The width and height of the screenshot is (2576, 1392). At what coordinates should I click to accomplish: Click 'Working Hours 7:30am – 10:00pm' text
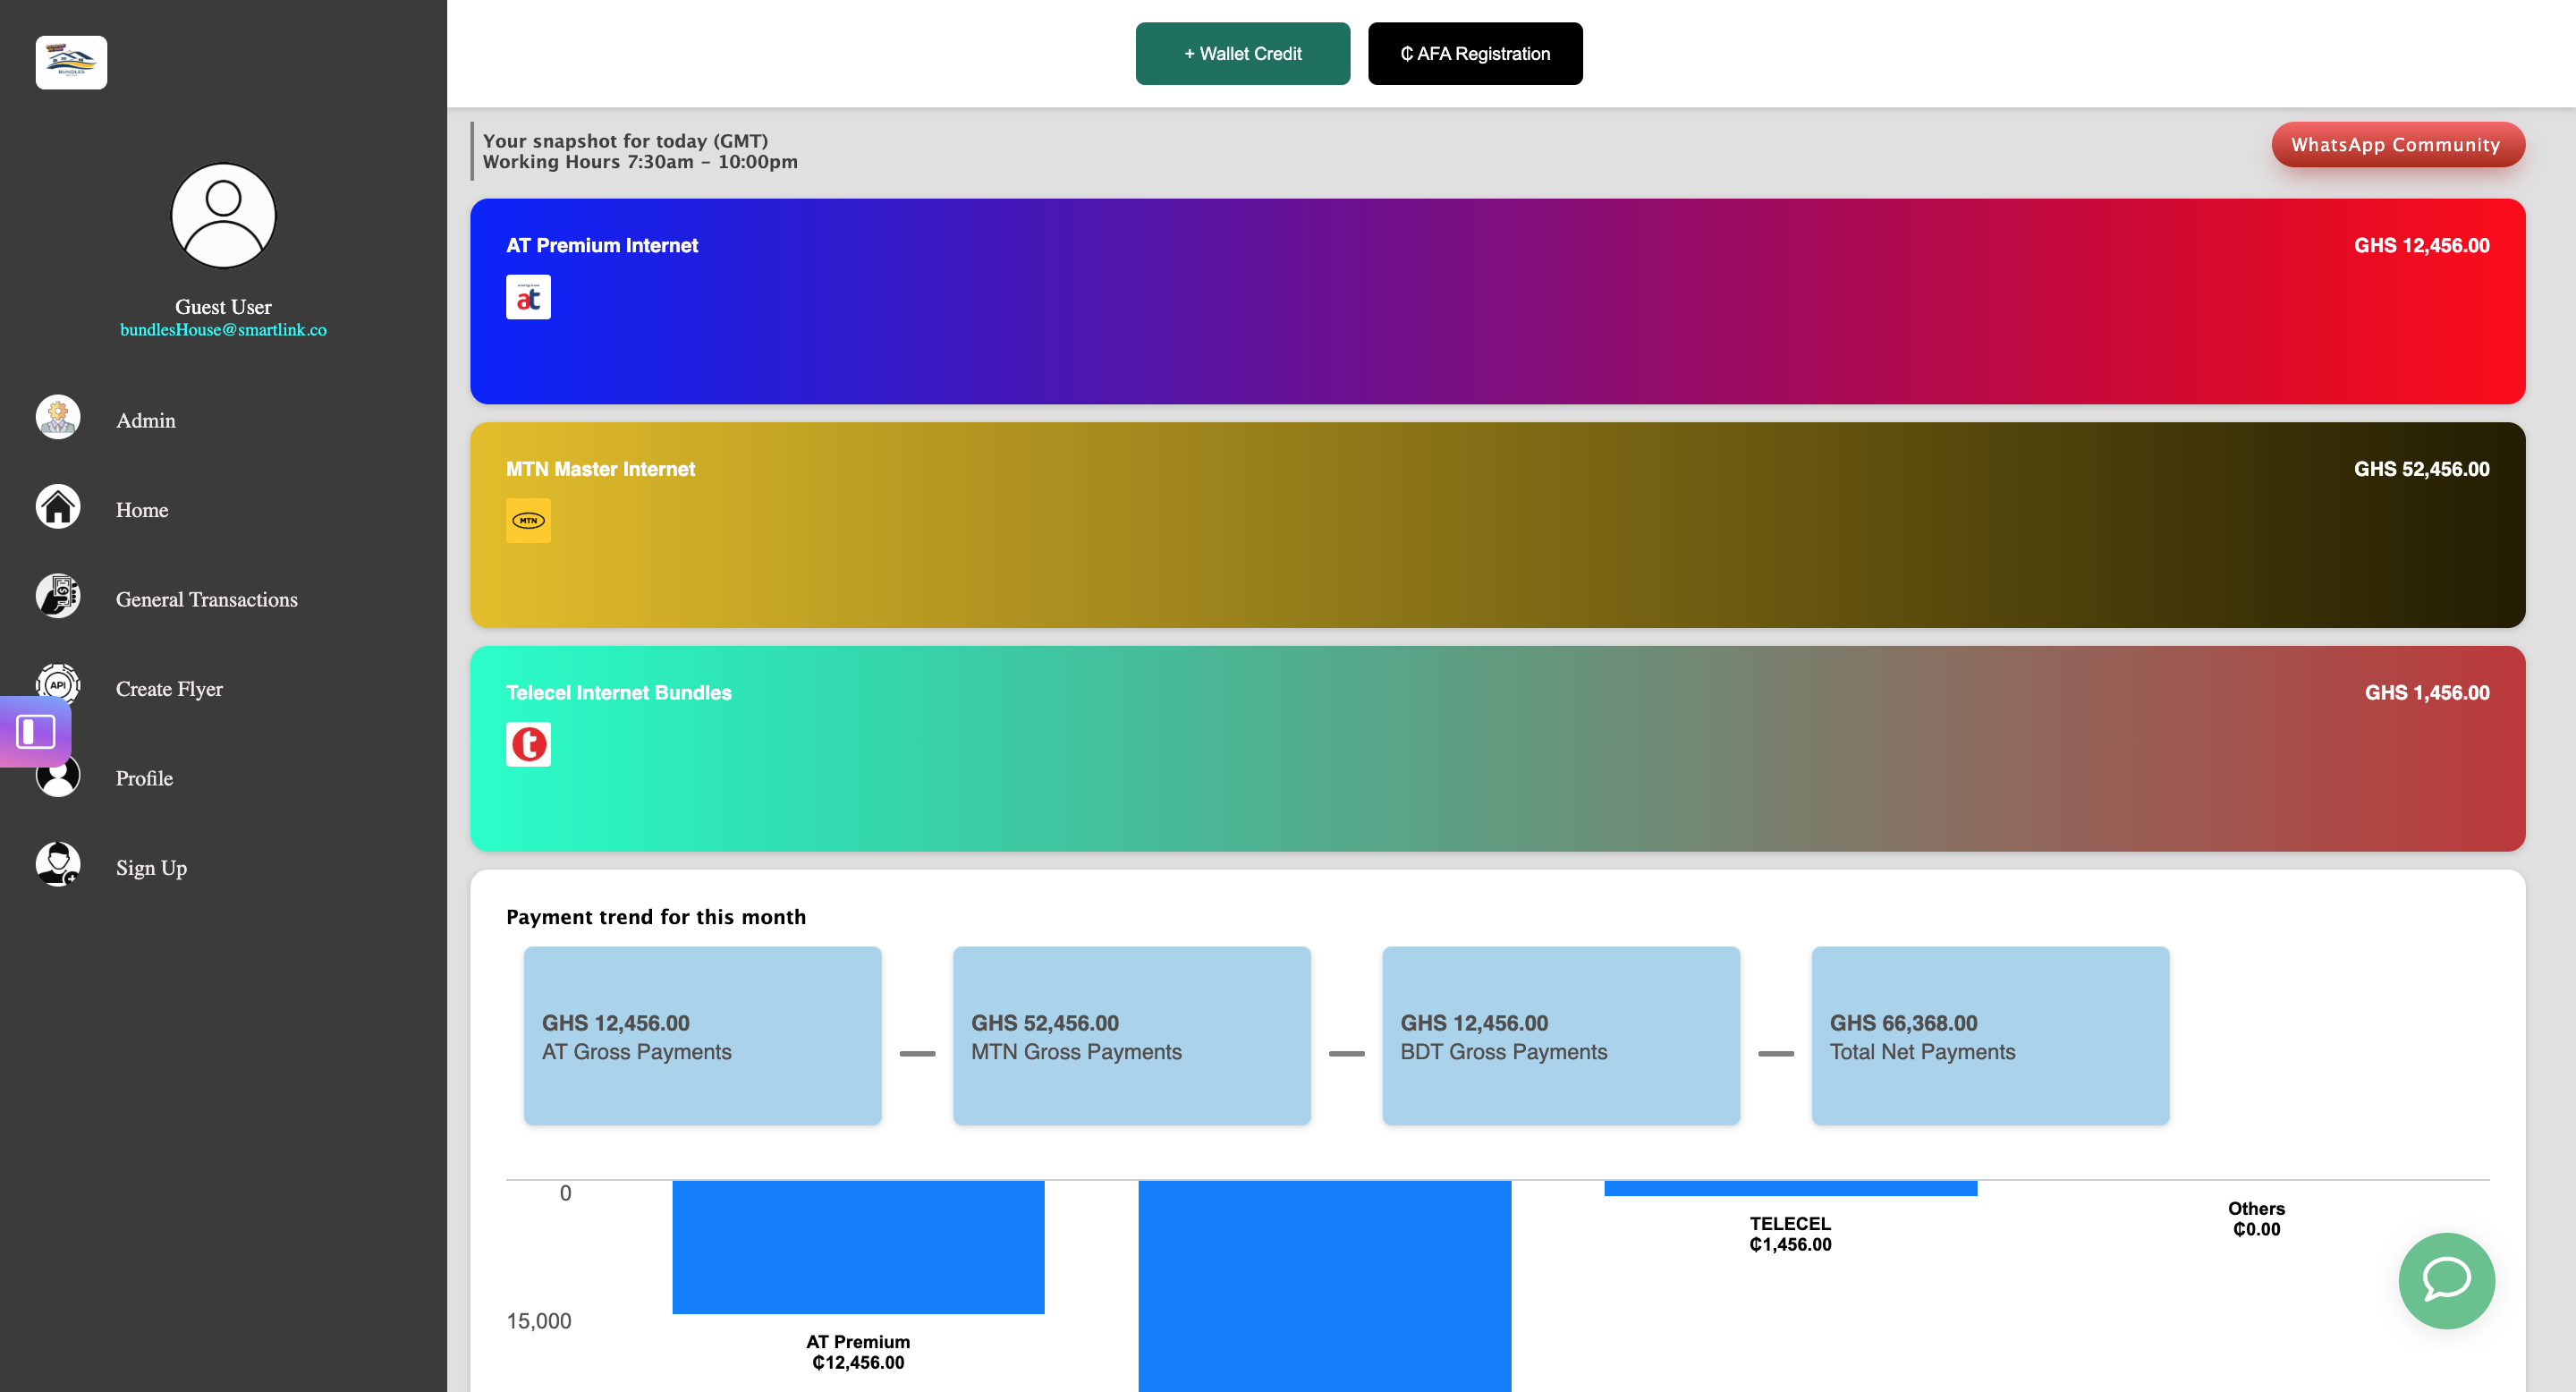tap(640, 162)
